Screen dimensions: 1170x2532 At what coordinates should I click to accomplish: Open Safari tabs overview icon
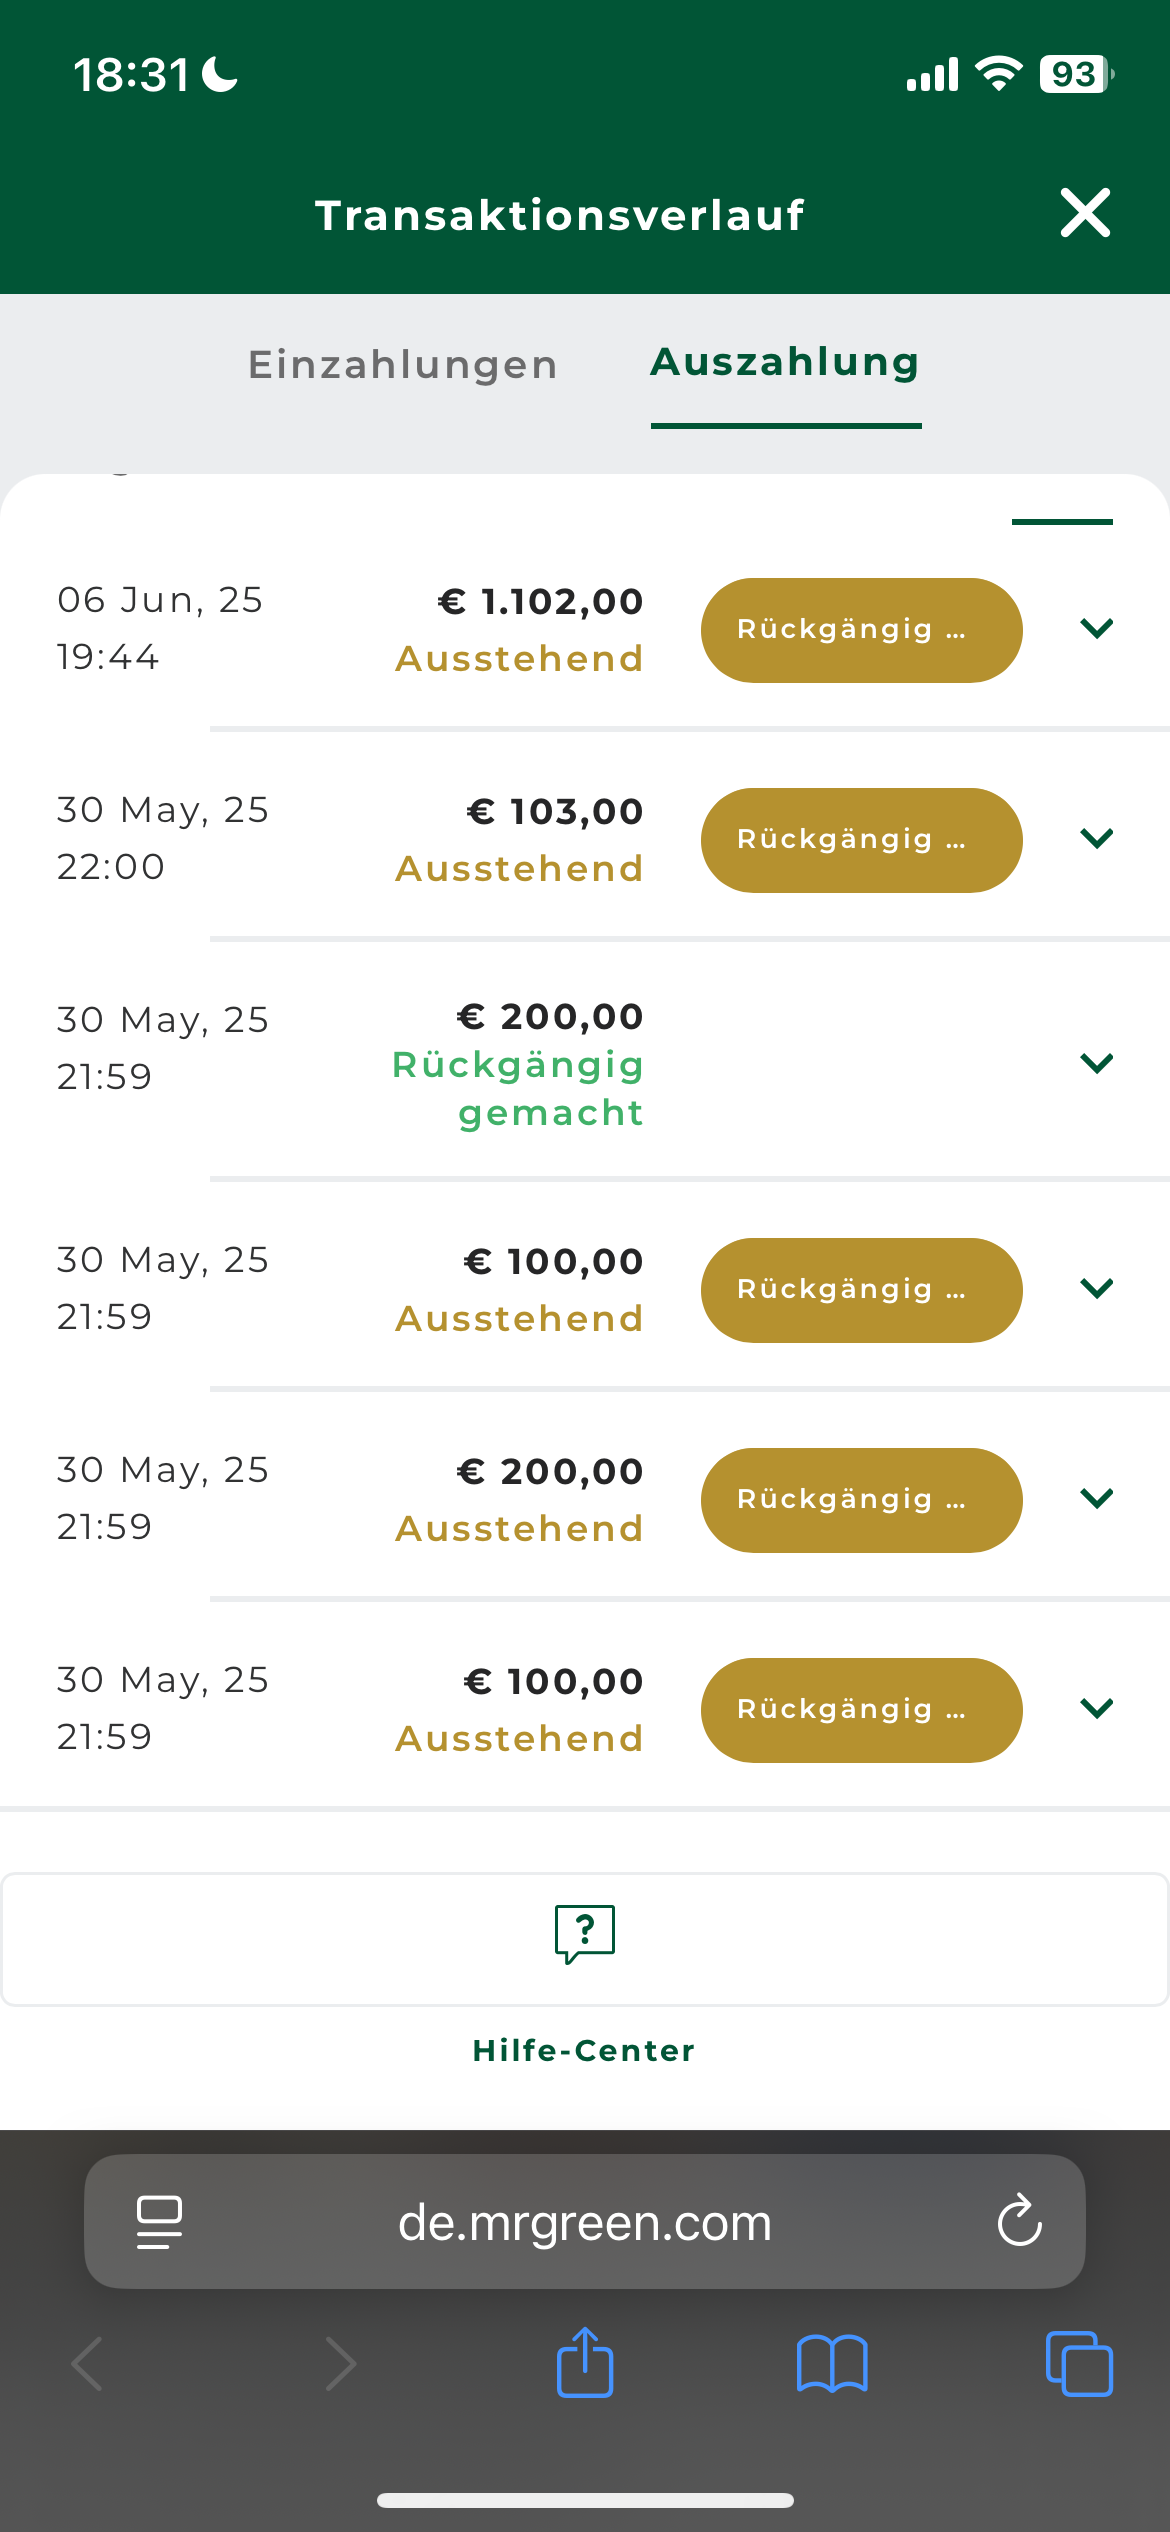(x=1078, y=2364)
